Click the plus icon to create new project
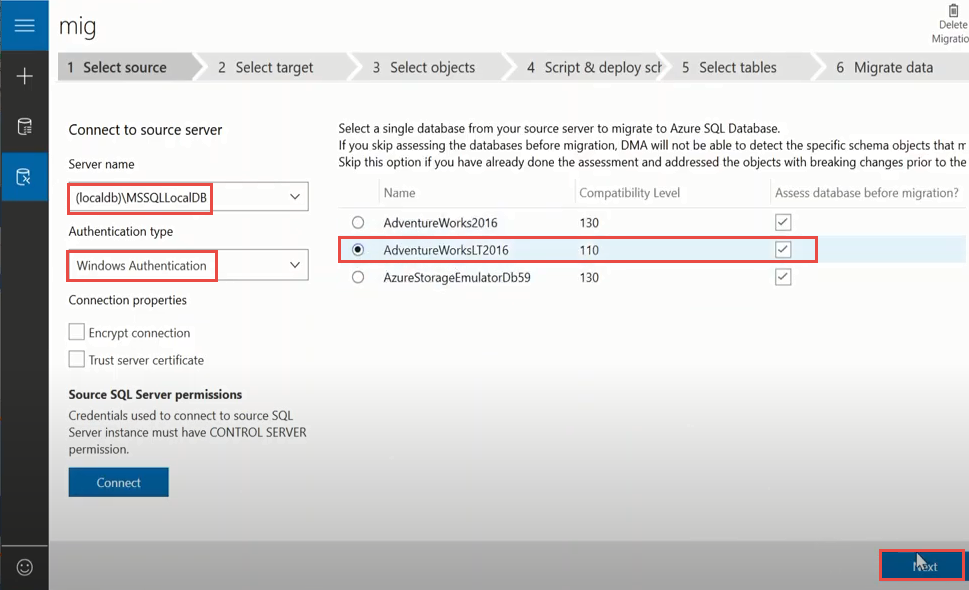Screen dimensions: 969x590 click(24, 76)
